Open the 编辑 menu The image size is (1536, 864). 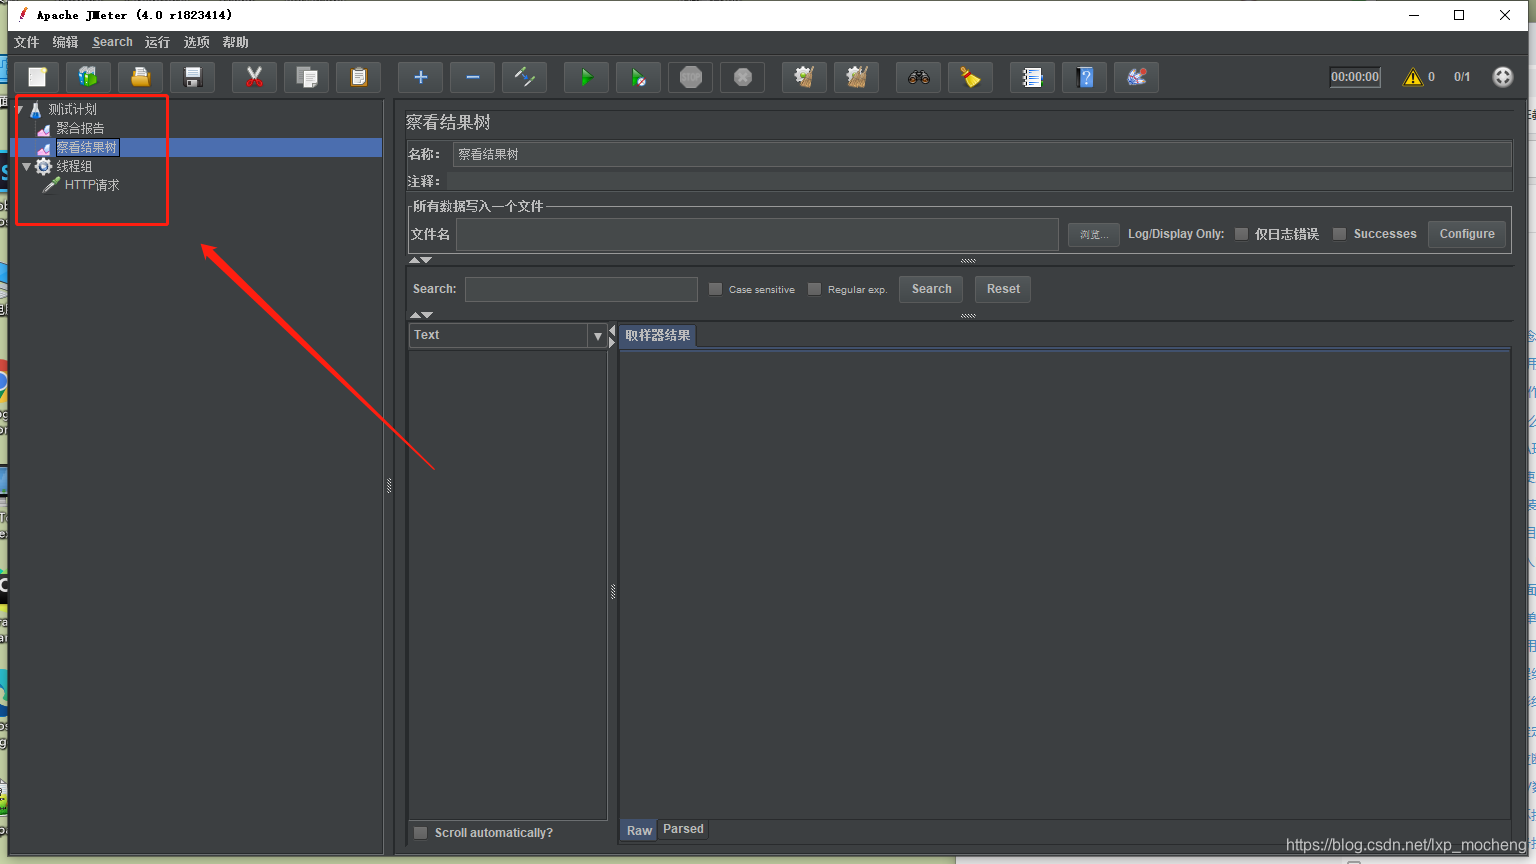click(65, 42)
